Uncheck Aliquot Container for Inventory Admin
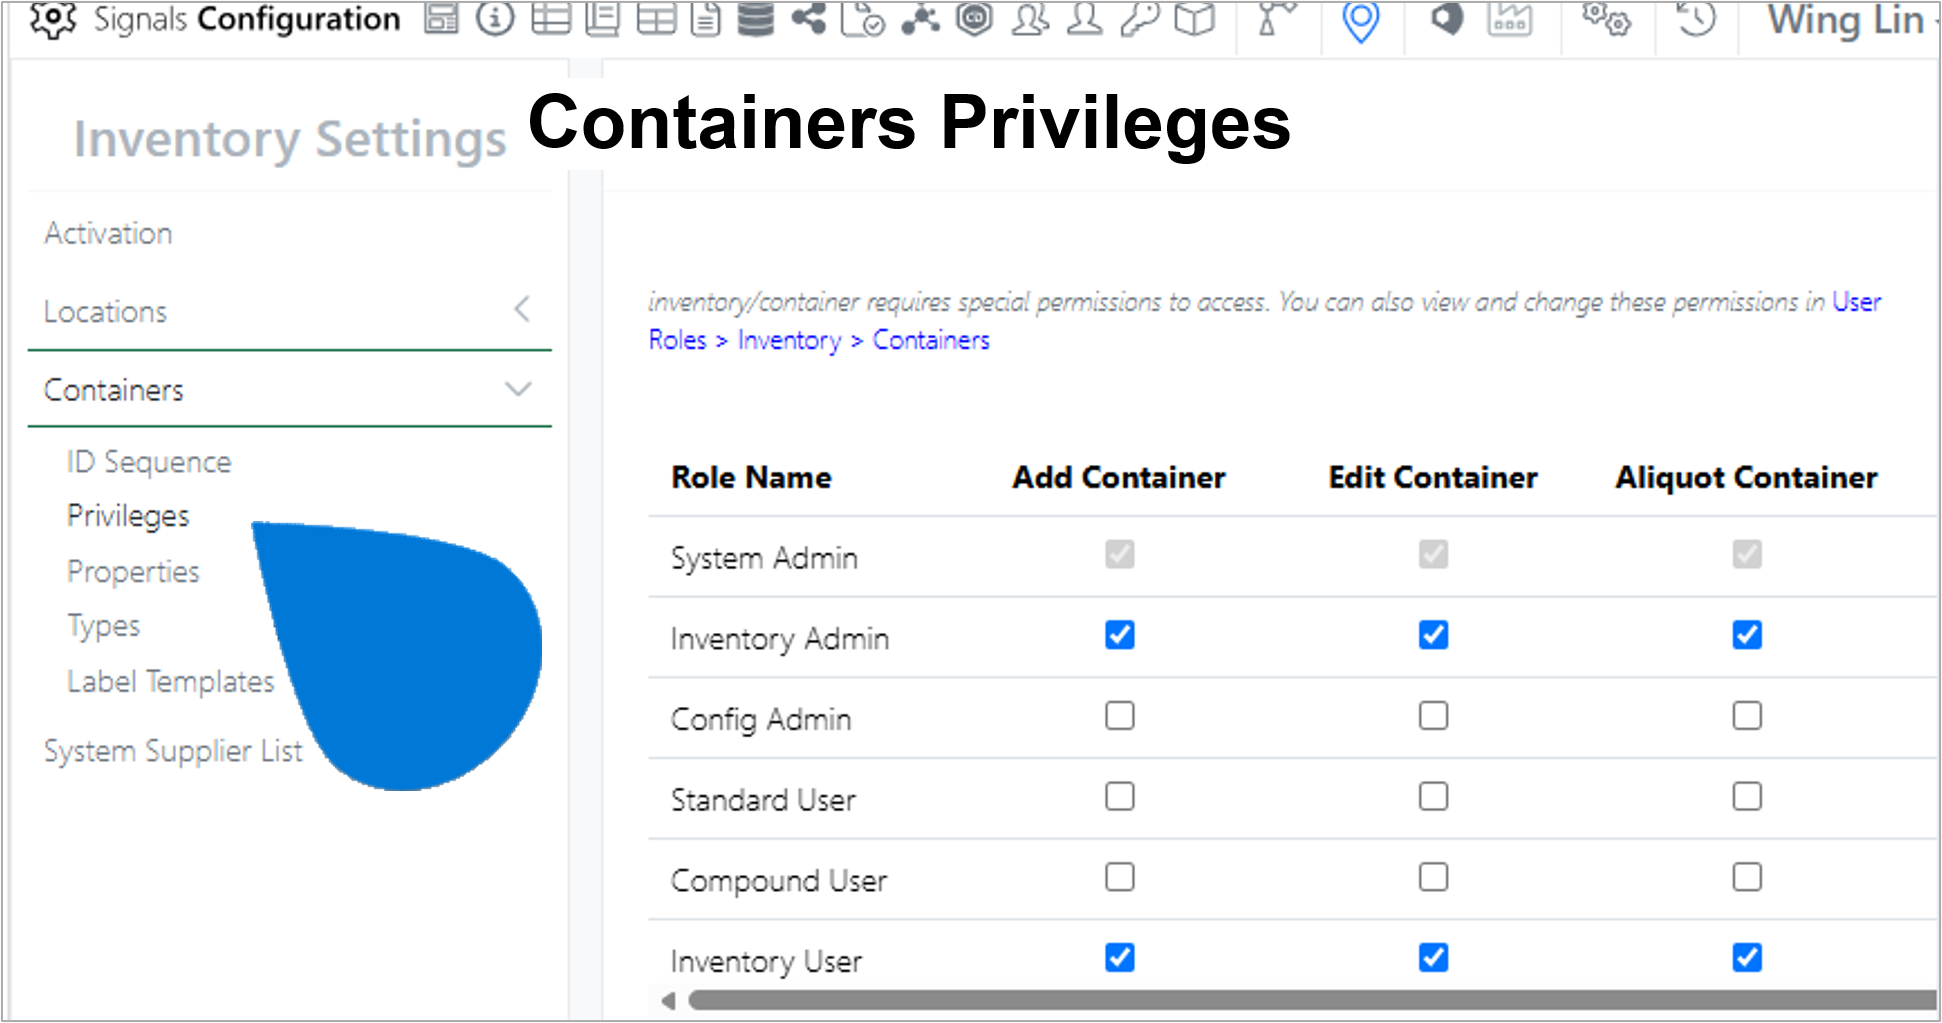This screenshot has height=1023, width=1942. coord(1747,635)
